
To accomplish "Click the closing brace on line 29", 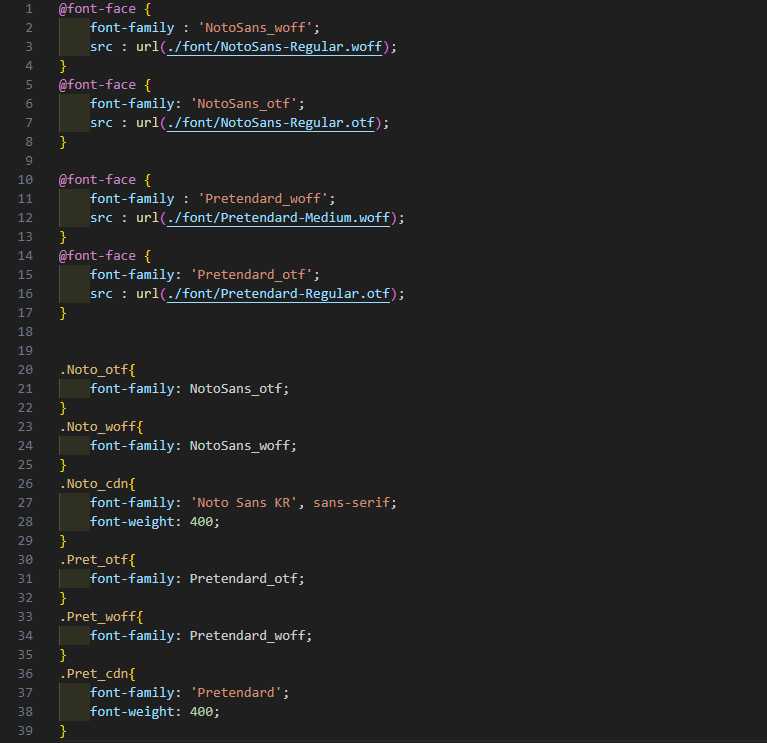I will coord(63,541).
